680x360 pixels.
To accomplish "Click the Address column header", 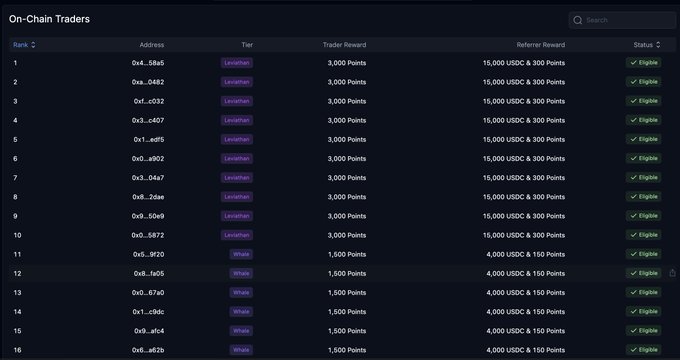I will (x=152, y=45).
